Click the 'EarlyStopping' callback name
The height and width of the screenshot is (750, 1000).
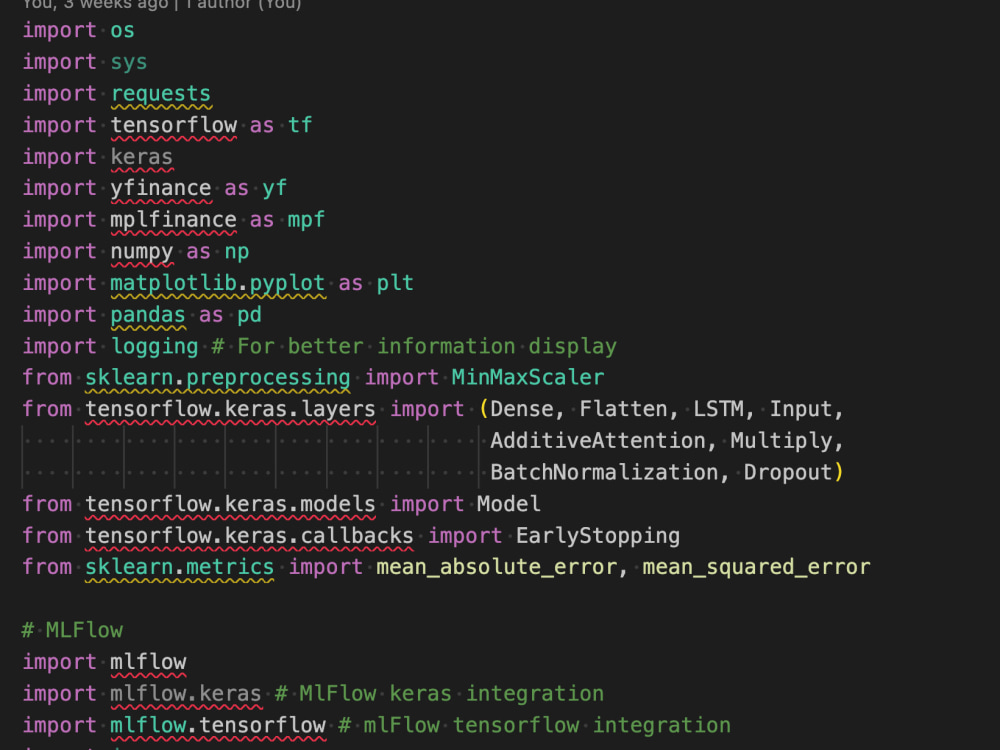coord(598,536)
